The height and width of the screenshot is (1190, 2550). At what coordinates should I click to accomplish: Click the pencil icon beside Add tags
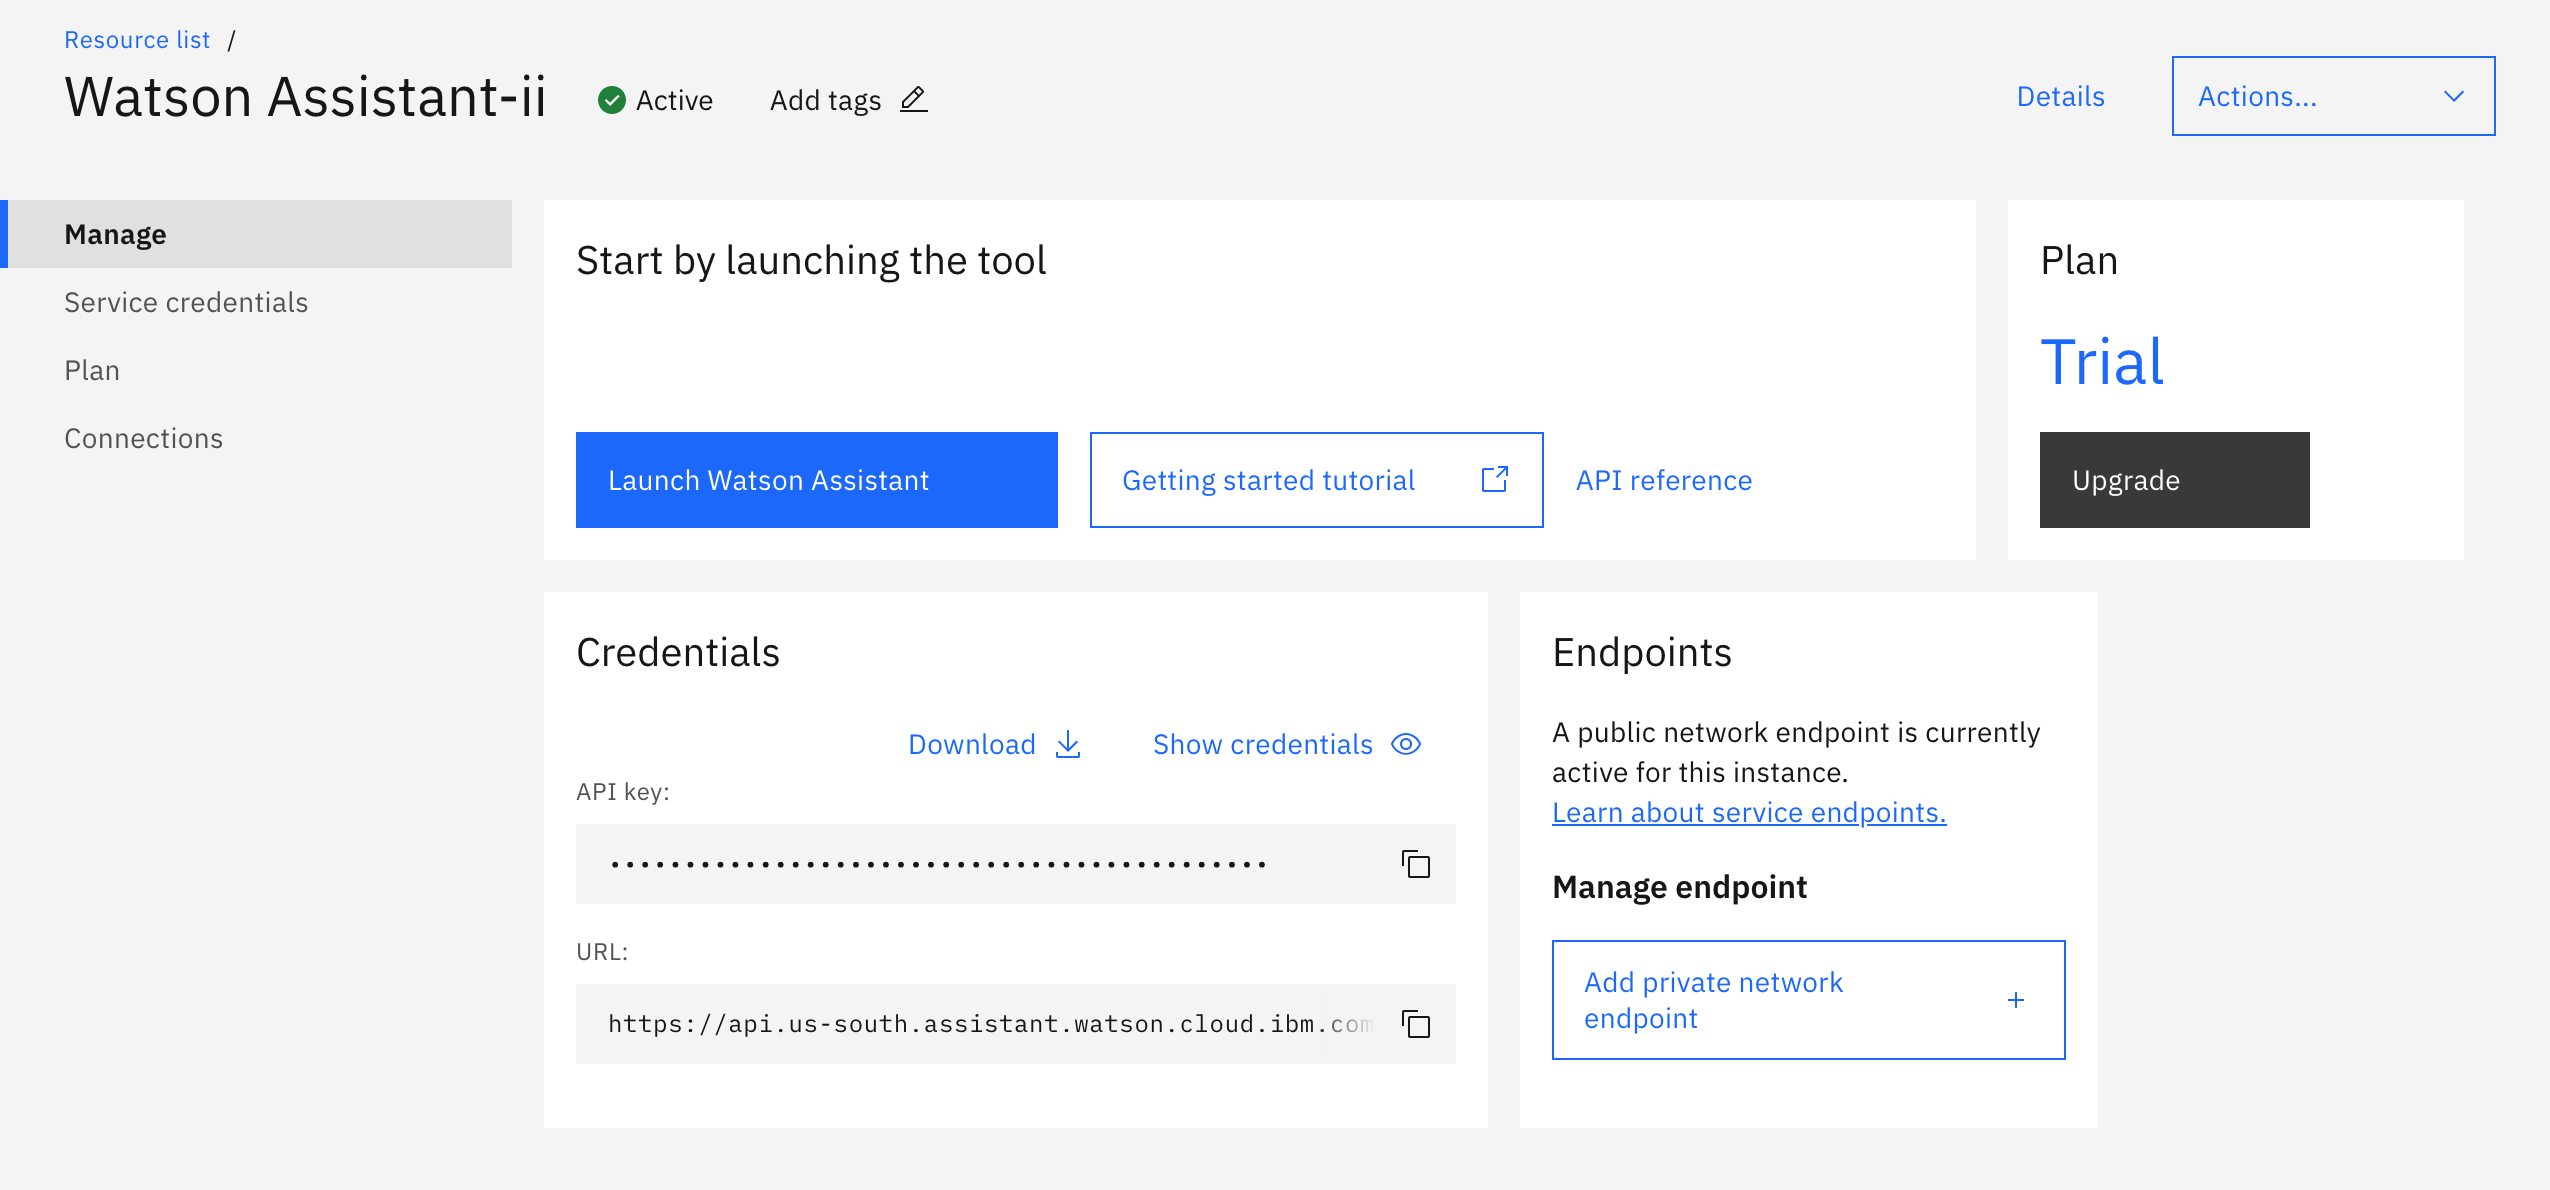click(x=913, y=100)
